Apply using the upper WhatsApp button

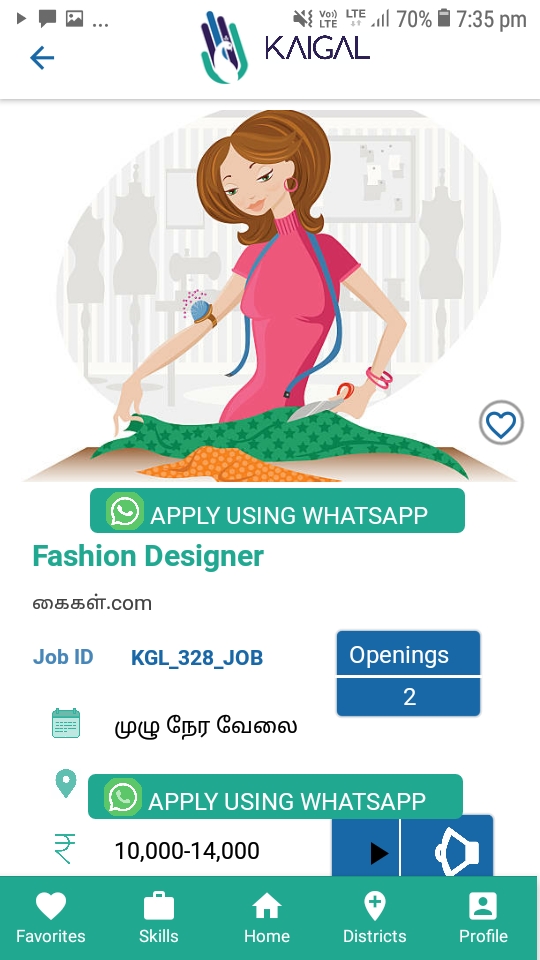(x=277, y=510)
